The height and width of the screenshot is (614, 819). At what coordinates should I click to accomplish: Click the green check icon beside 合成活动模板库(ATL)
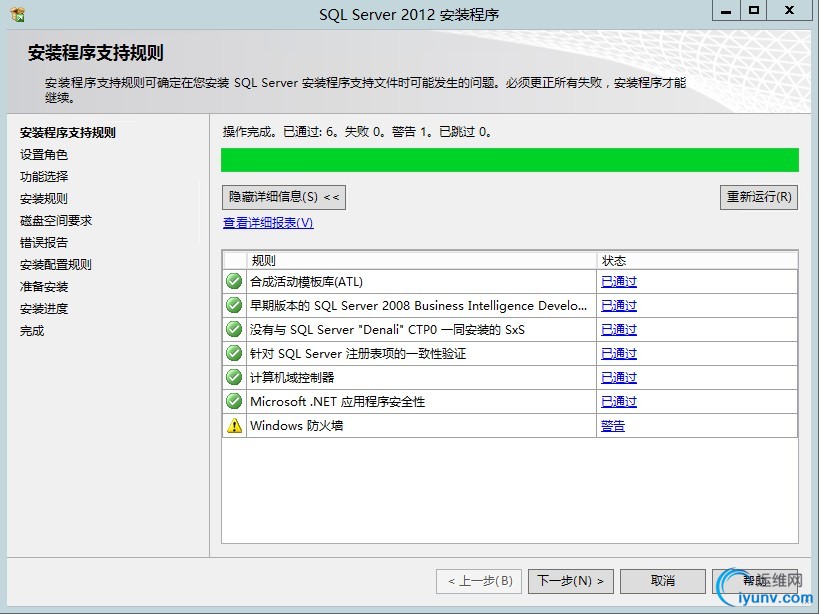click(x=234, y=281)
